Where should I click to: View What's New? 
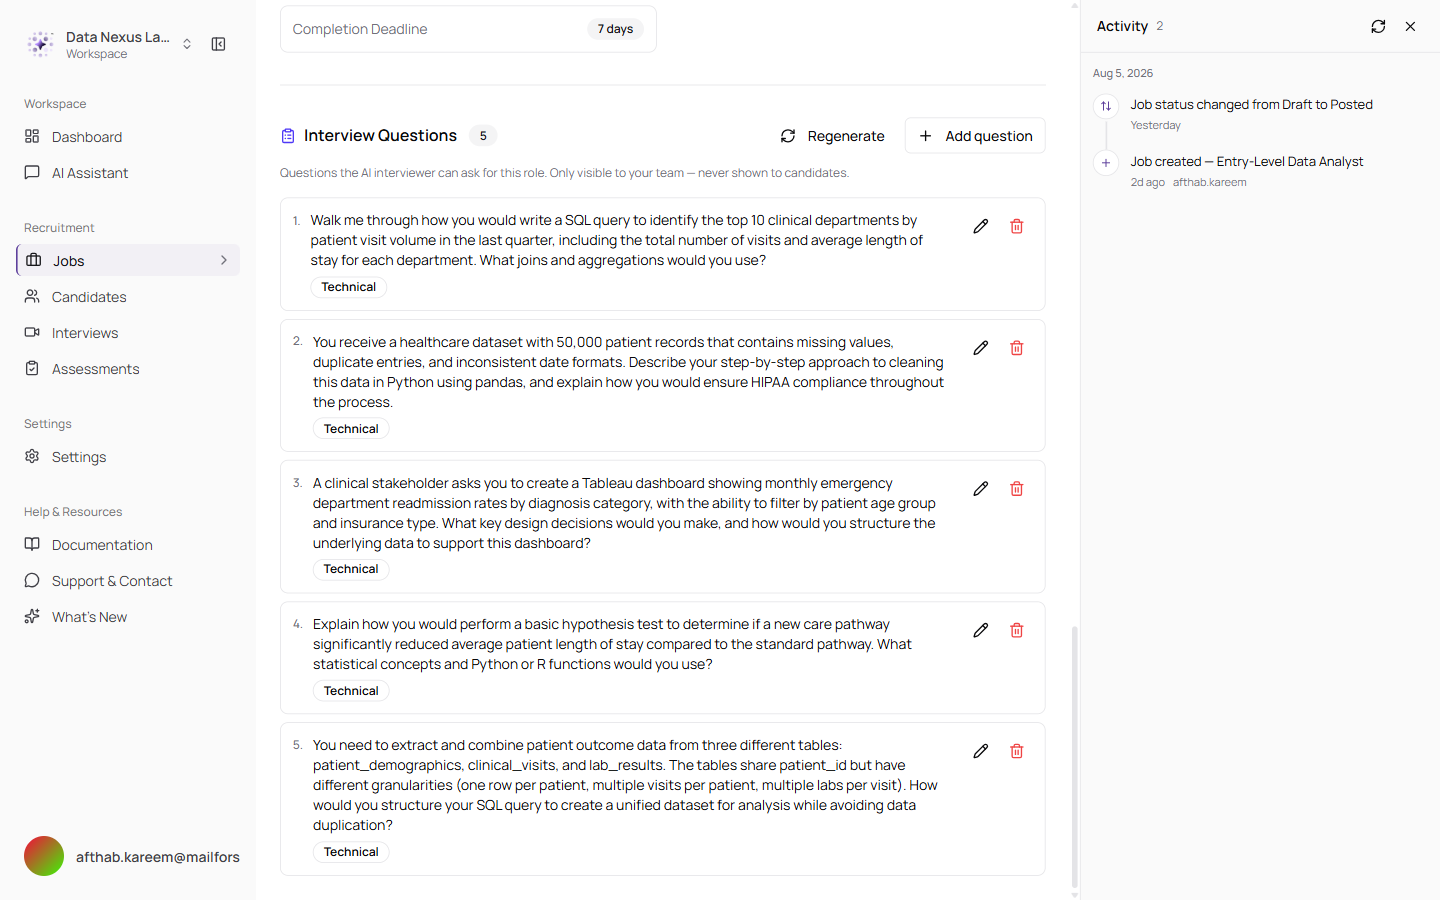coord(128,617)
